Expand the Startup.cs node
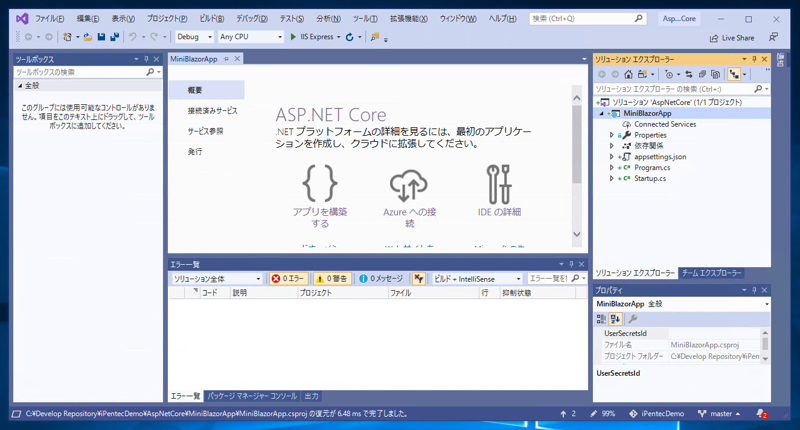This screenshot has width=800, height=430. coord(612,179)
